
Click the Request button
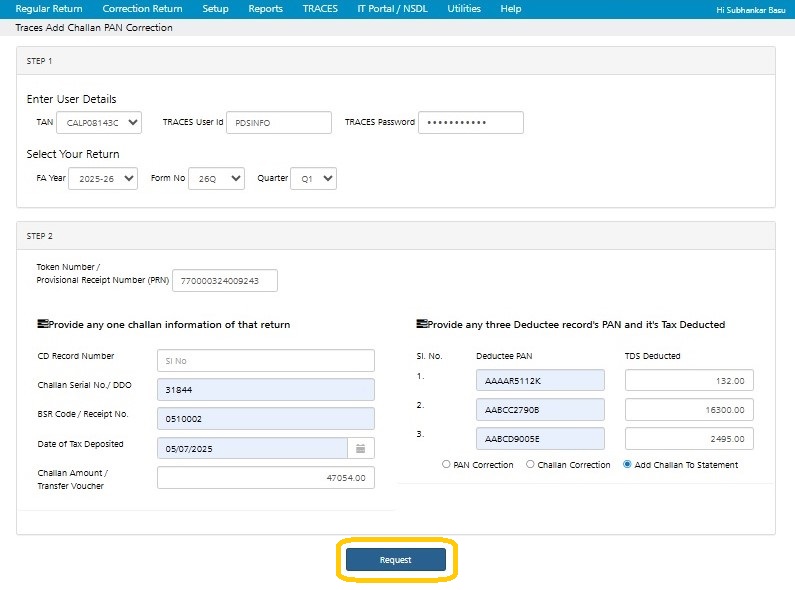[x=396, y=560]
